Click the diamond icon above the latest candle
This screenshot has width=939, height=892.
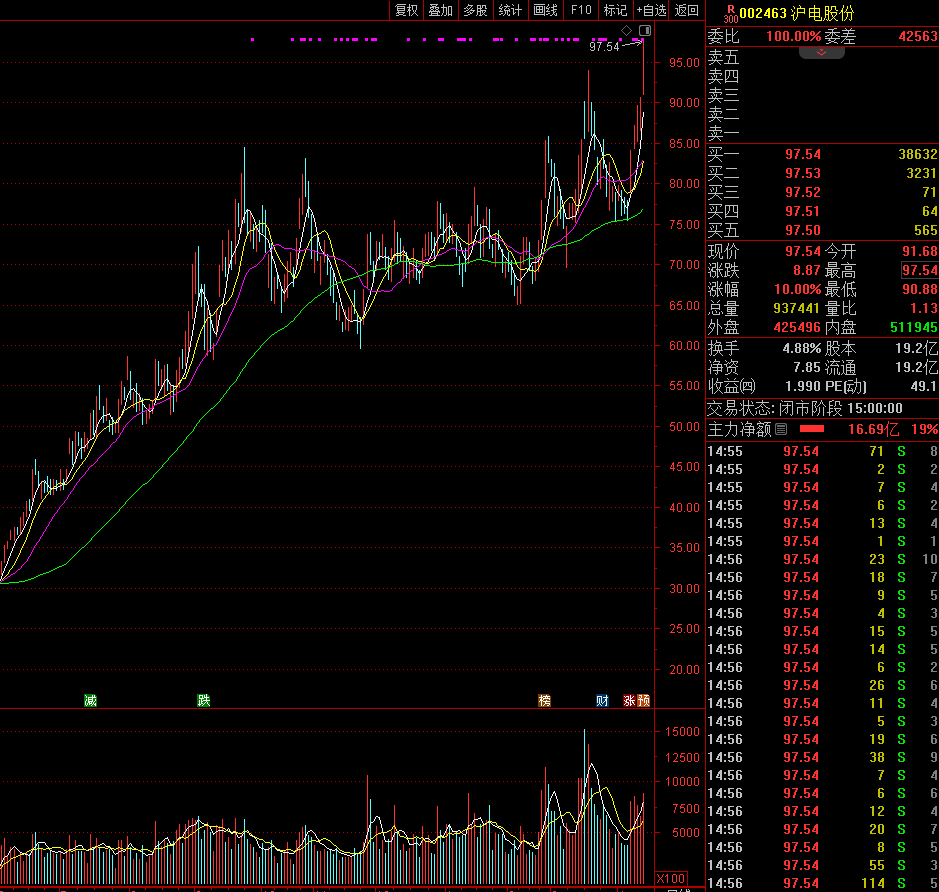[627, 31]
